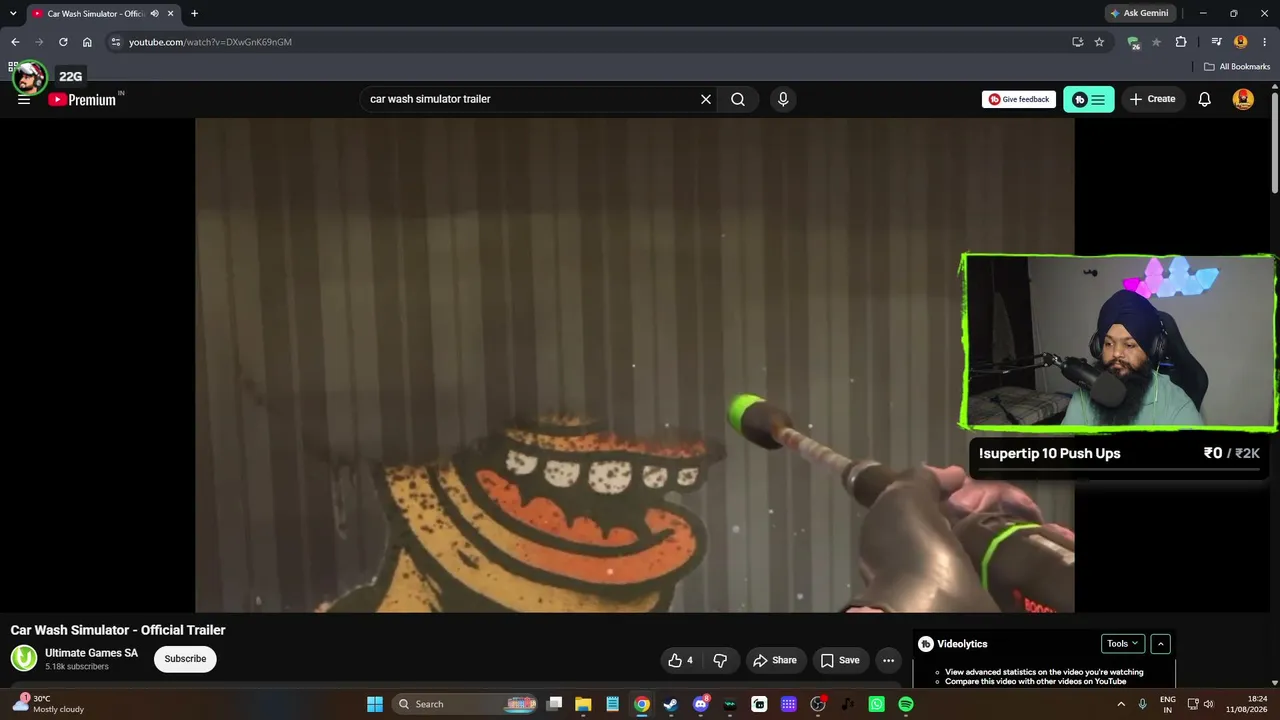
Task: Open the tab search dropdown arrow
Action: pos(13,13)
